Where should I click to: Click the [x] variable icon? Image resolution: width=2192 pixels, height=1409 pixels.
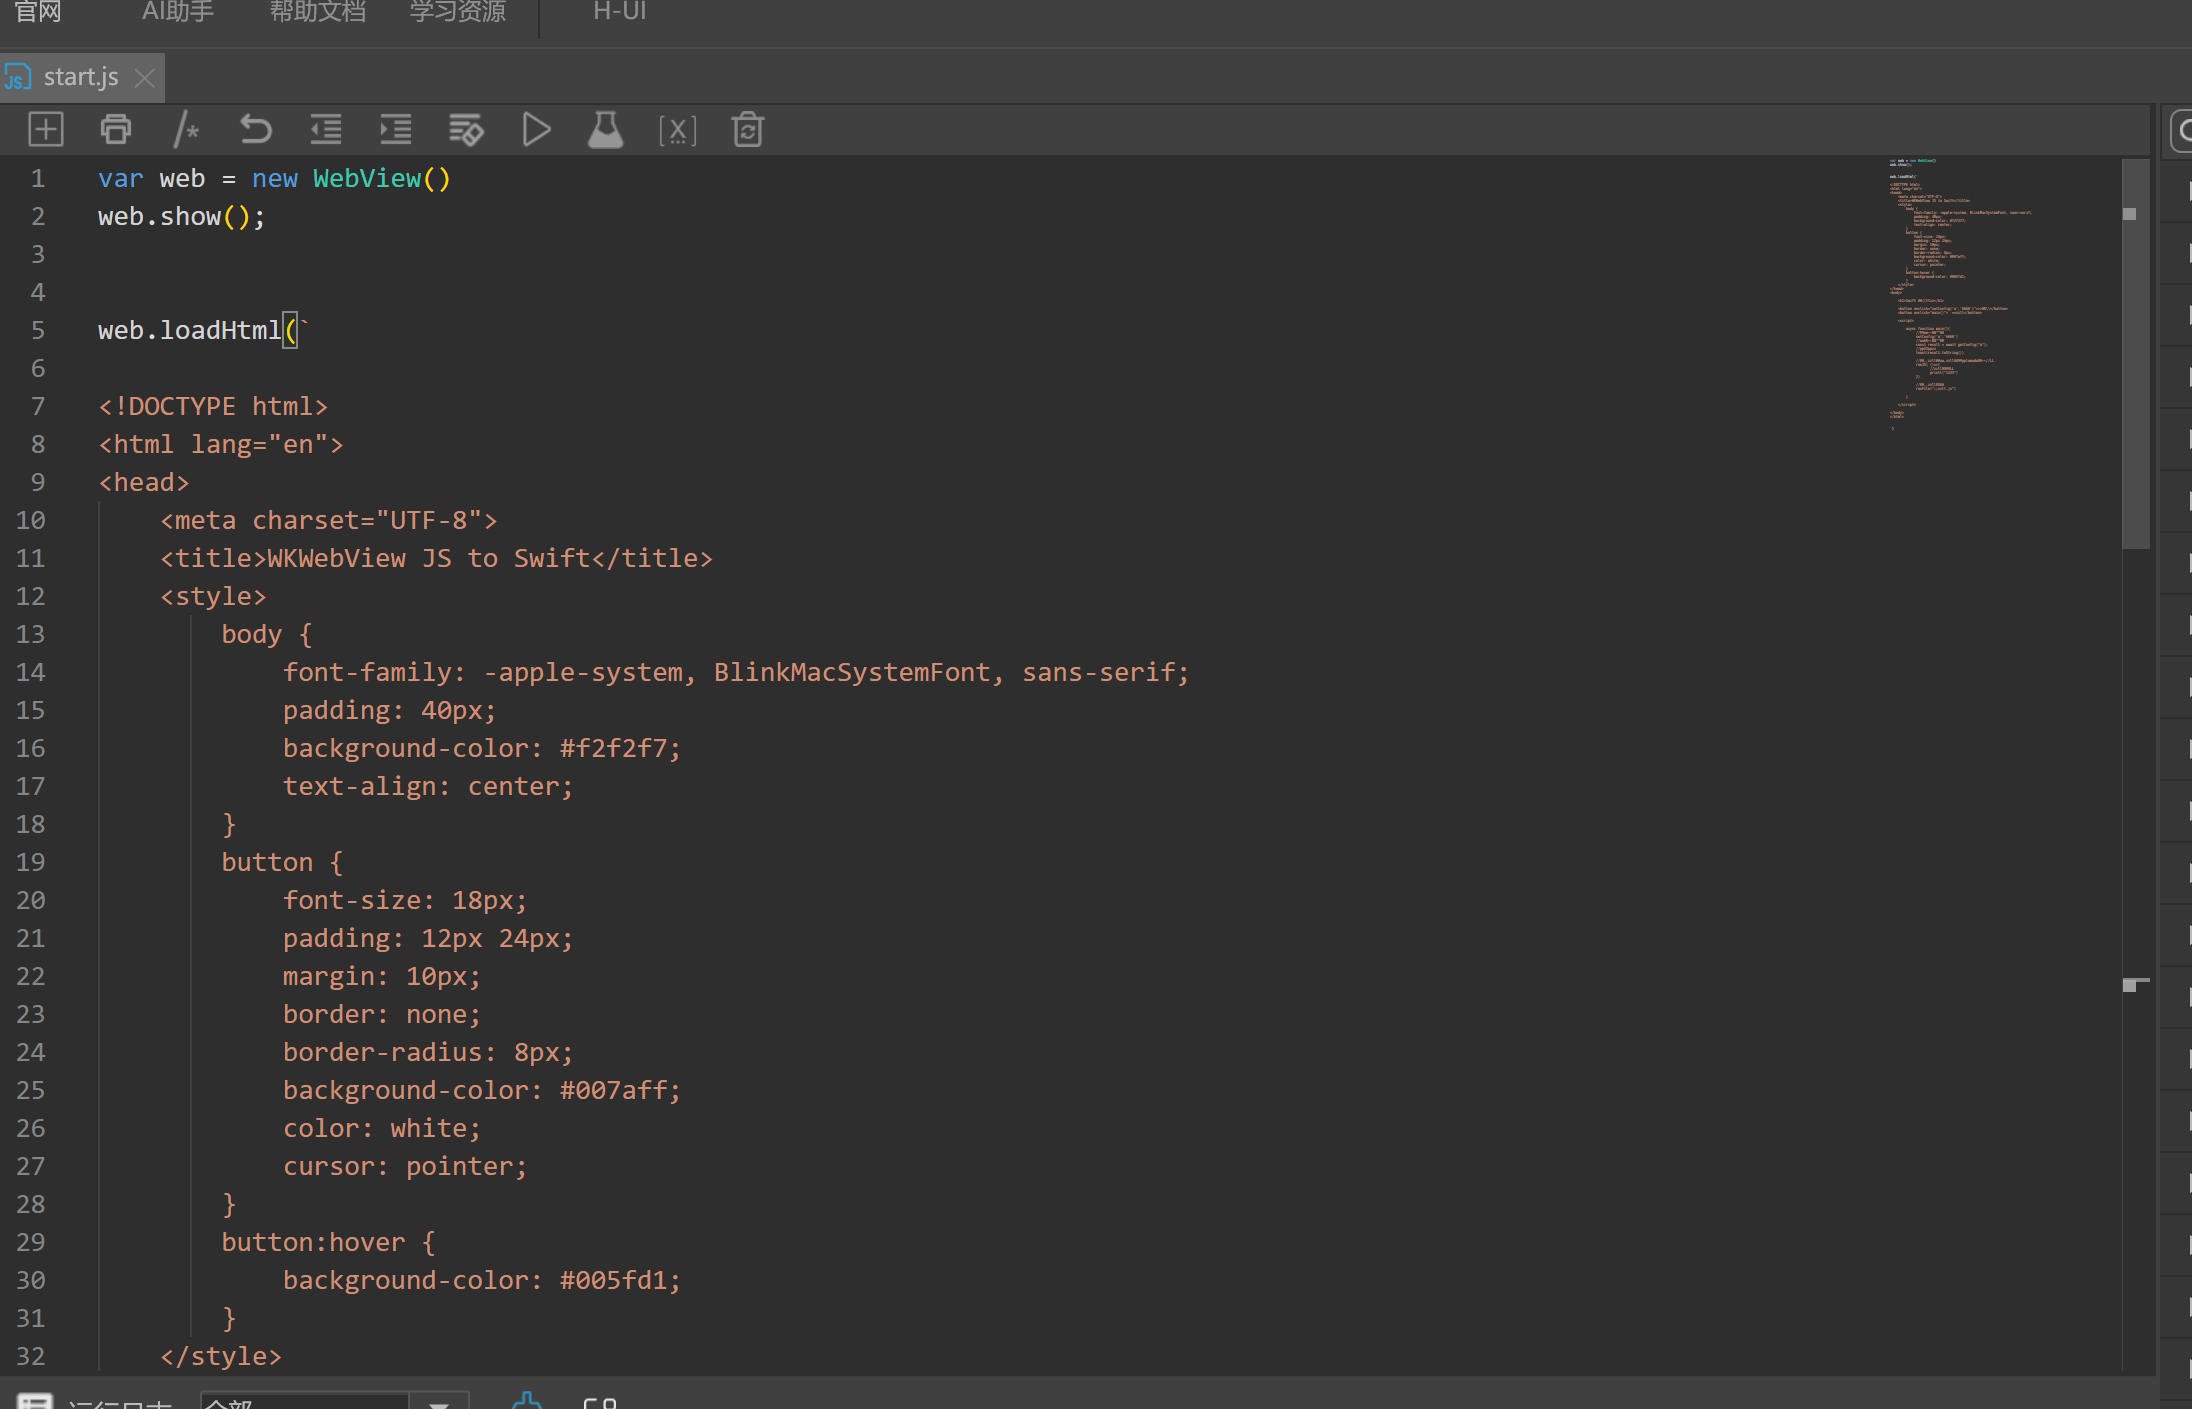(x=677, y=130)
